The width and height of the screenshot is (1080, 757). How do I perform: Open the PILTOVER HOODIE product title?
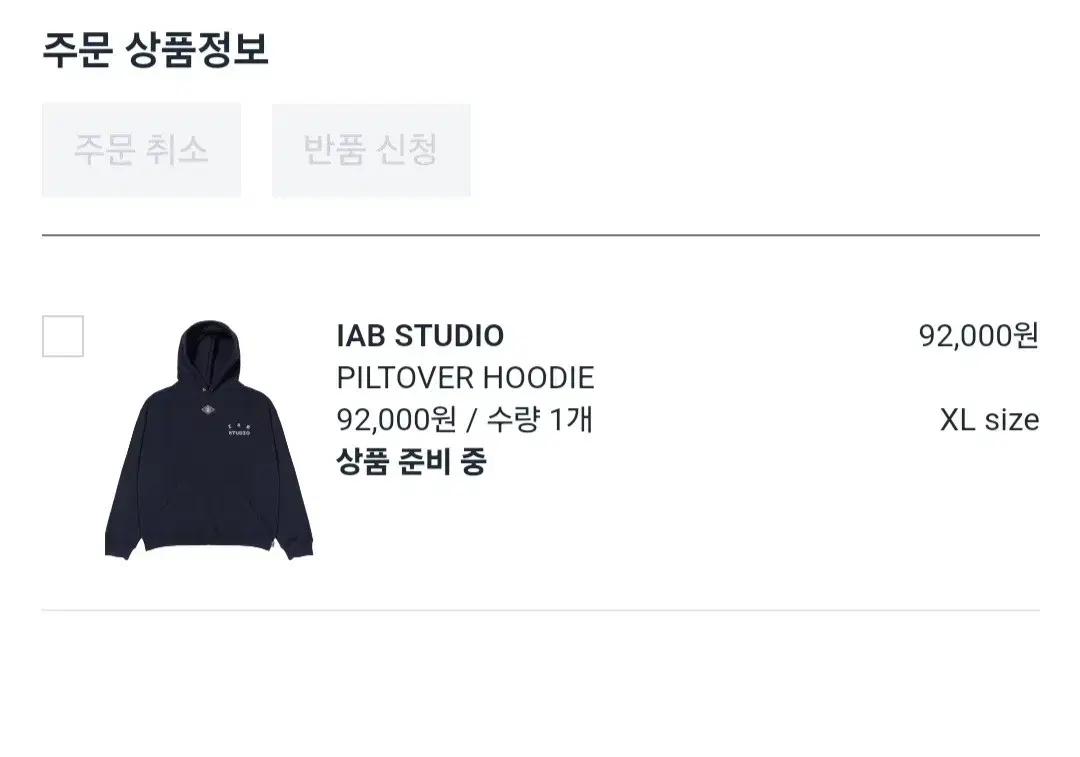pos(466,378)
